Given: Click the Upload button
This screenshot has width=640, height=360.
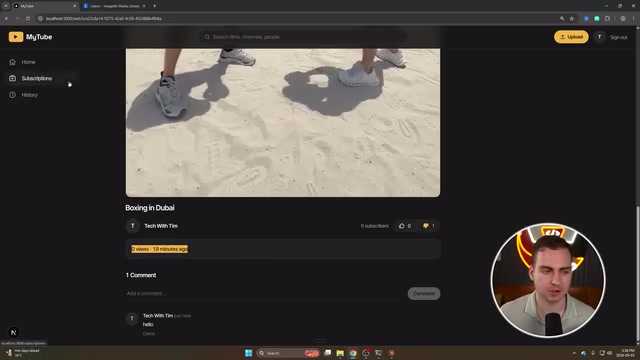Looking at the screenshot, I should 571,37.
